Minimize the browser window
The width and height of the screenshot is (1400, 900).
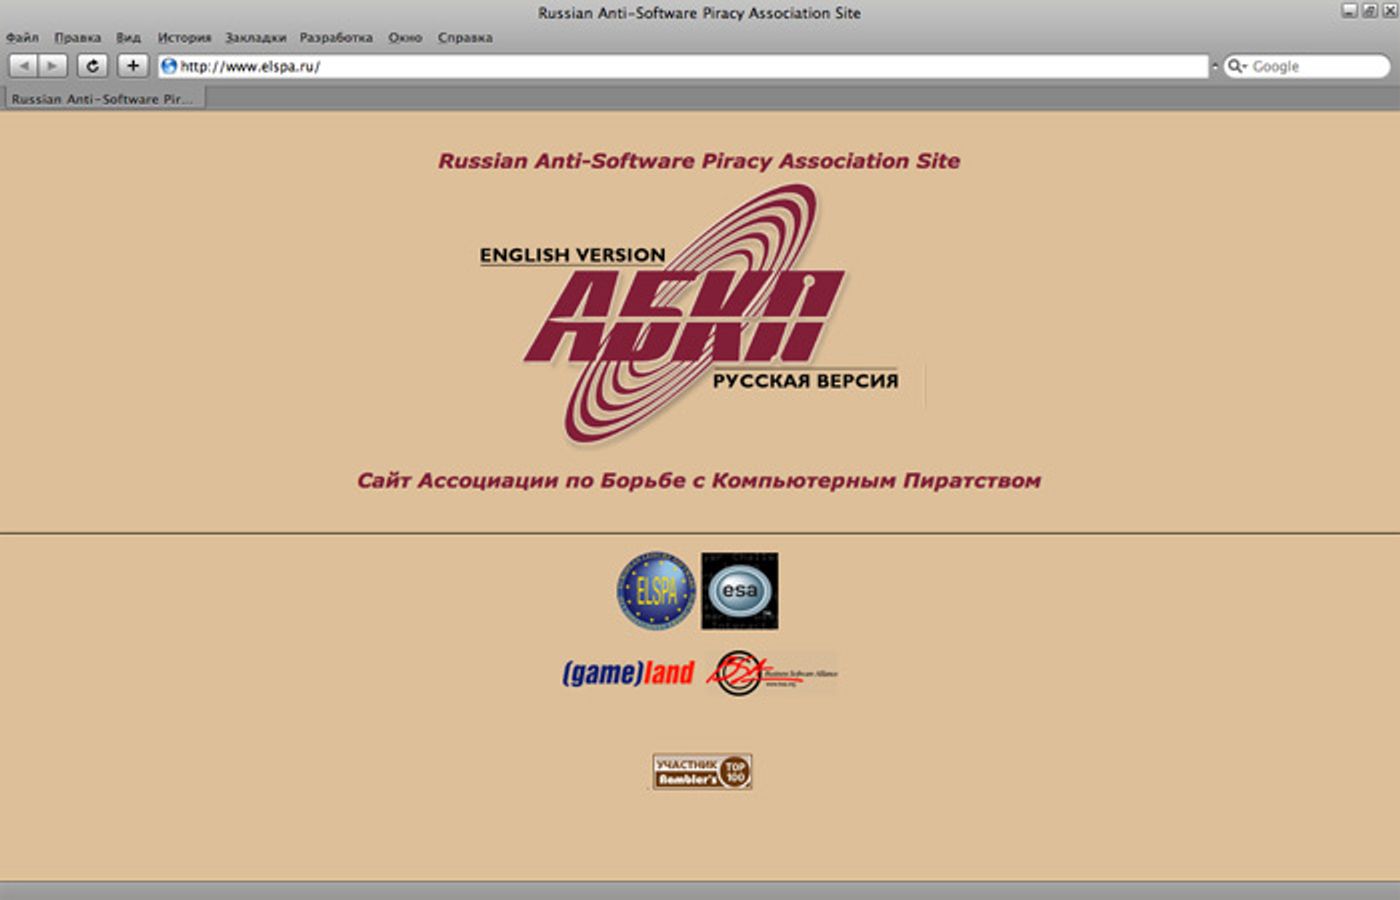coord(1349,11)
